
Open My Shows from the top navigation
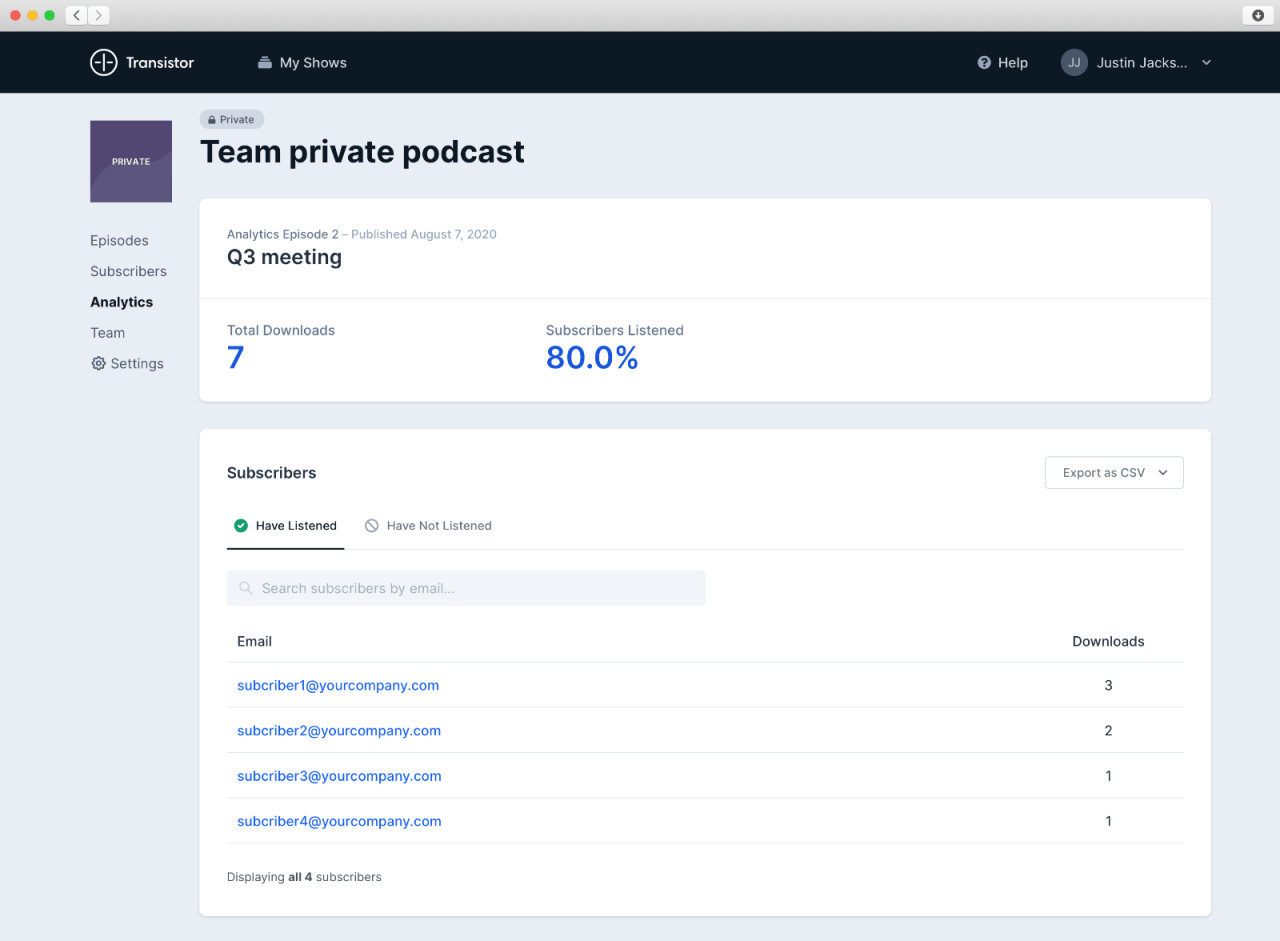pyautogui.click(x=302, y=62)
